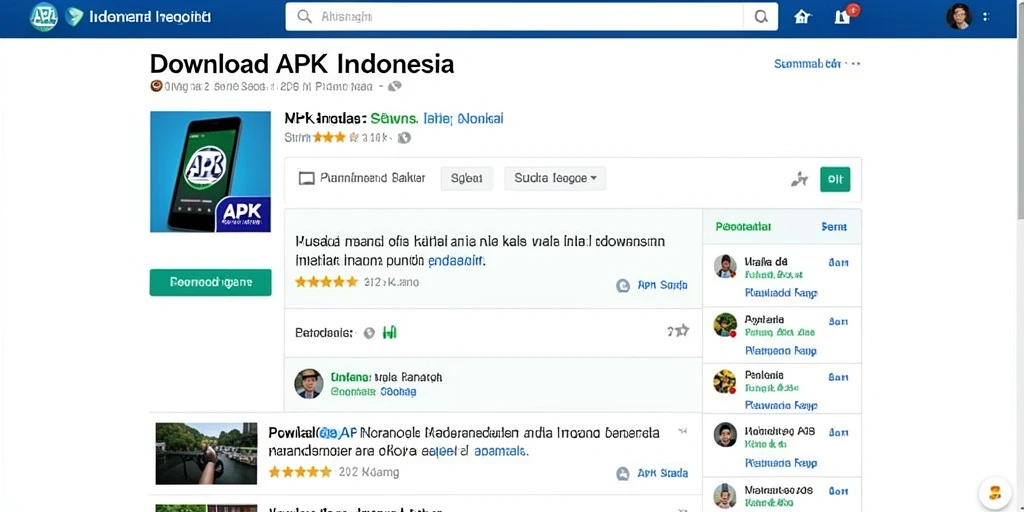Click the blue "Nonkai" link in app title
Viewport: 1024px width, 512px height.
coord(481,119)
